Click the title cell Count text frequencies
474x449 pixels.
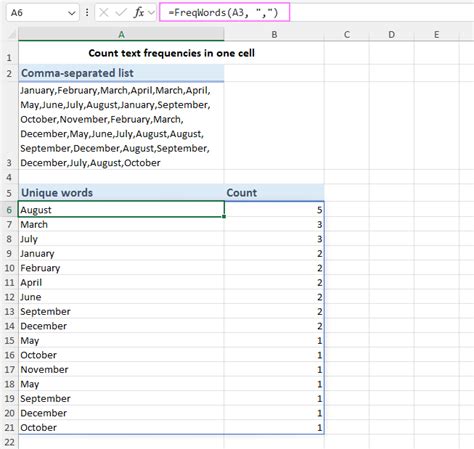click(x=171, y=53)
